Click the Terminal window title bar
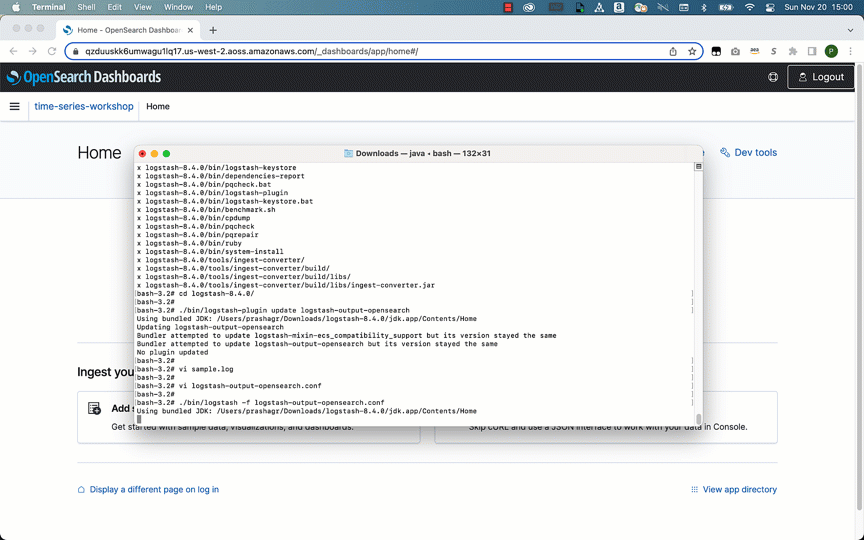The image size is (864, 540). (419, 153)
